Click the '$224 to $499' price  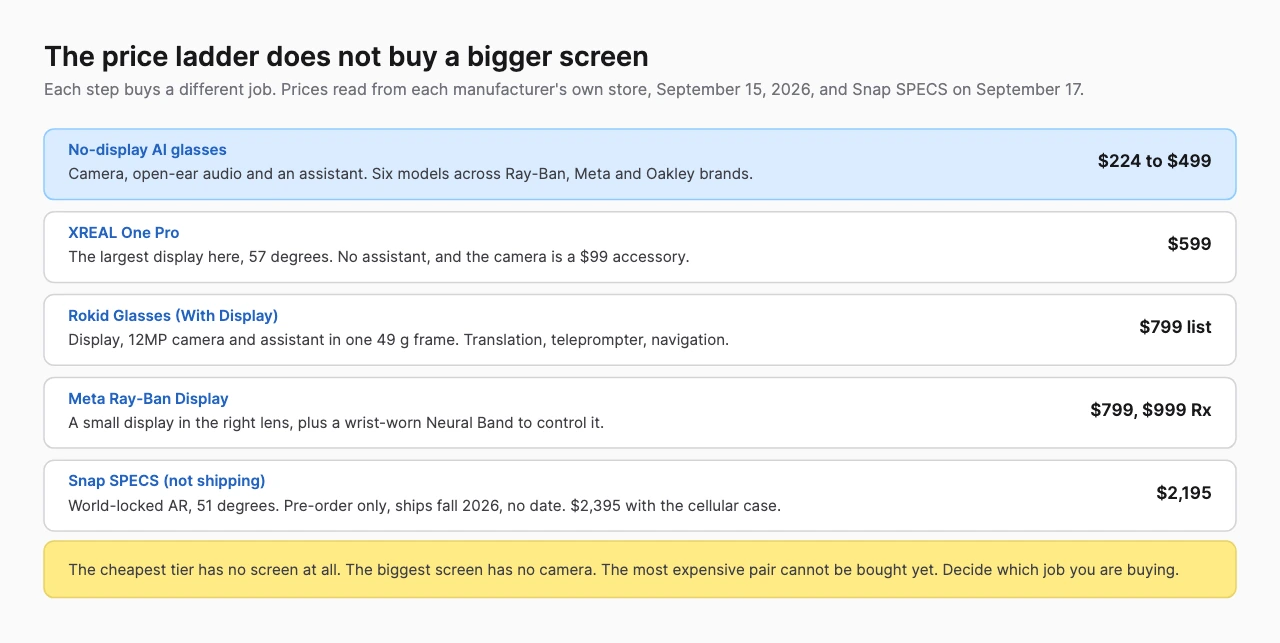(1154, 161)
